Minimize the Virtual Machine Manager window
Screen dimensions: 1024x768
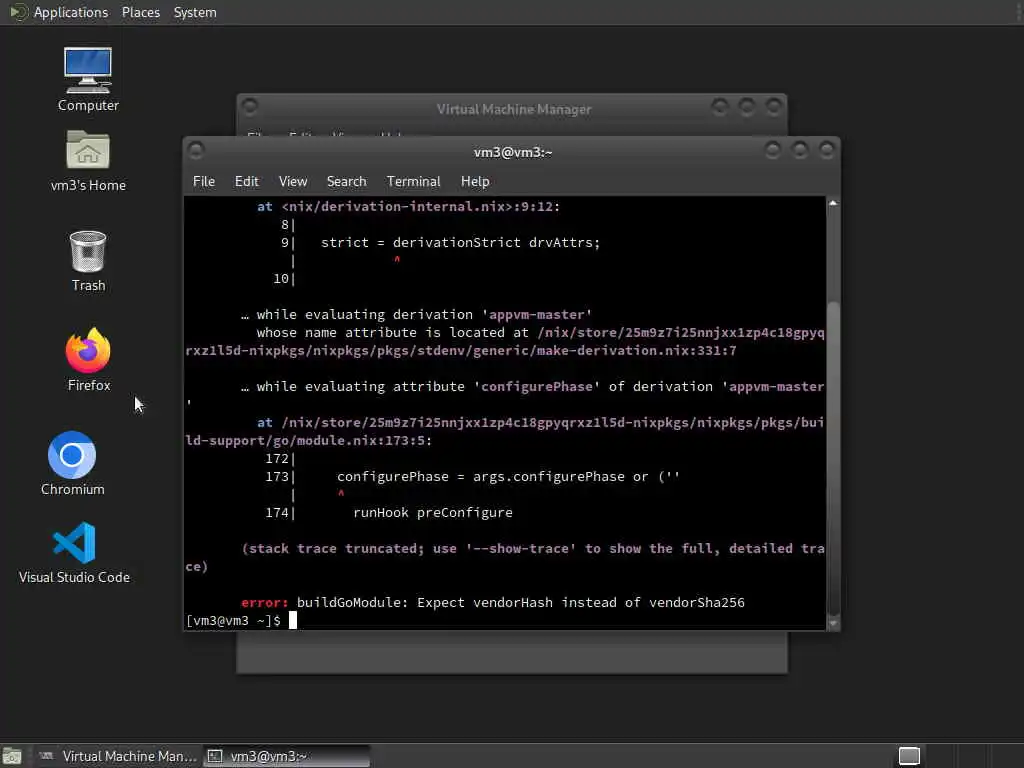coord(720,106)
